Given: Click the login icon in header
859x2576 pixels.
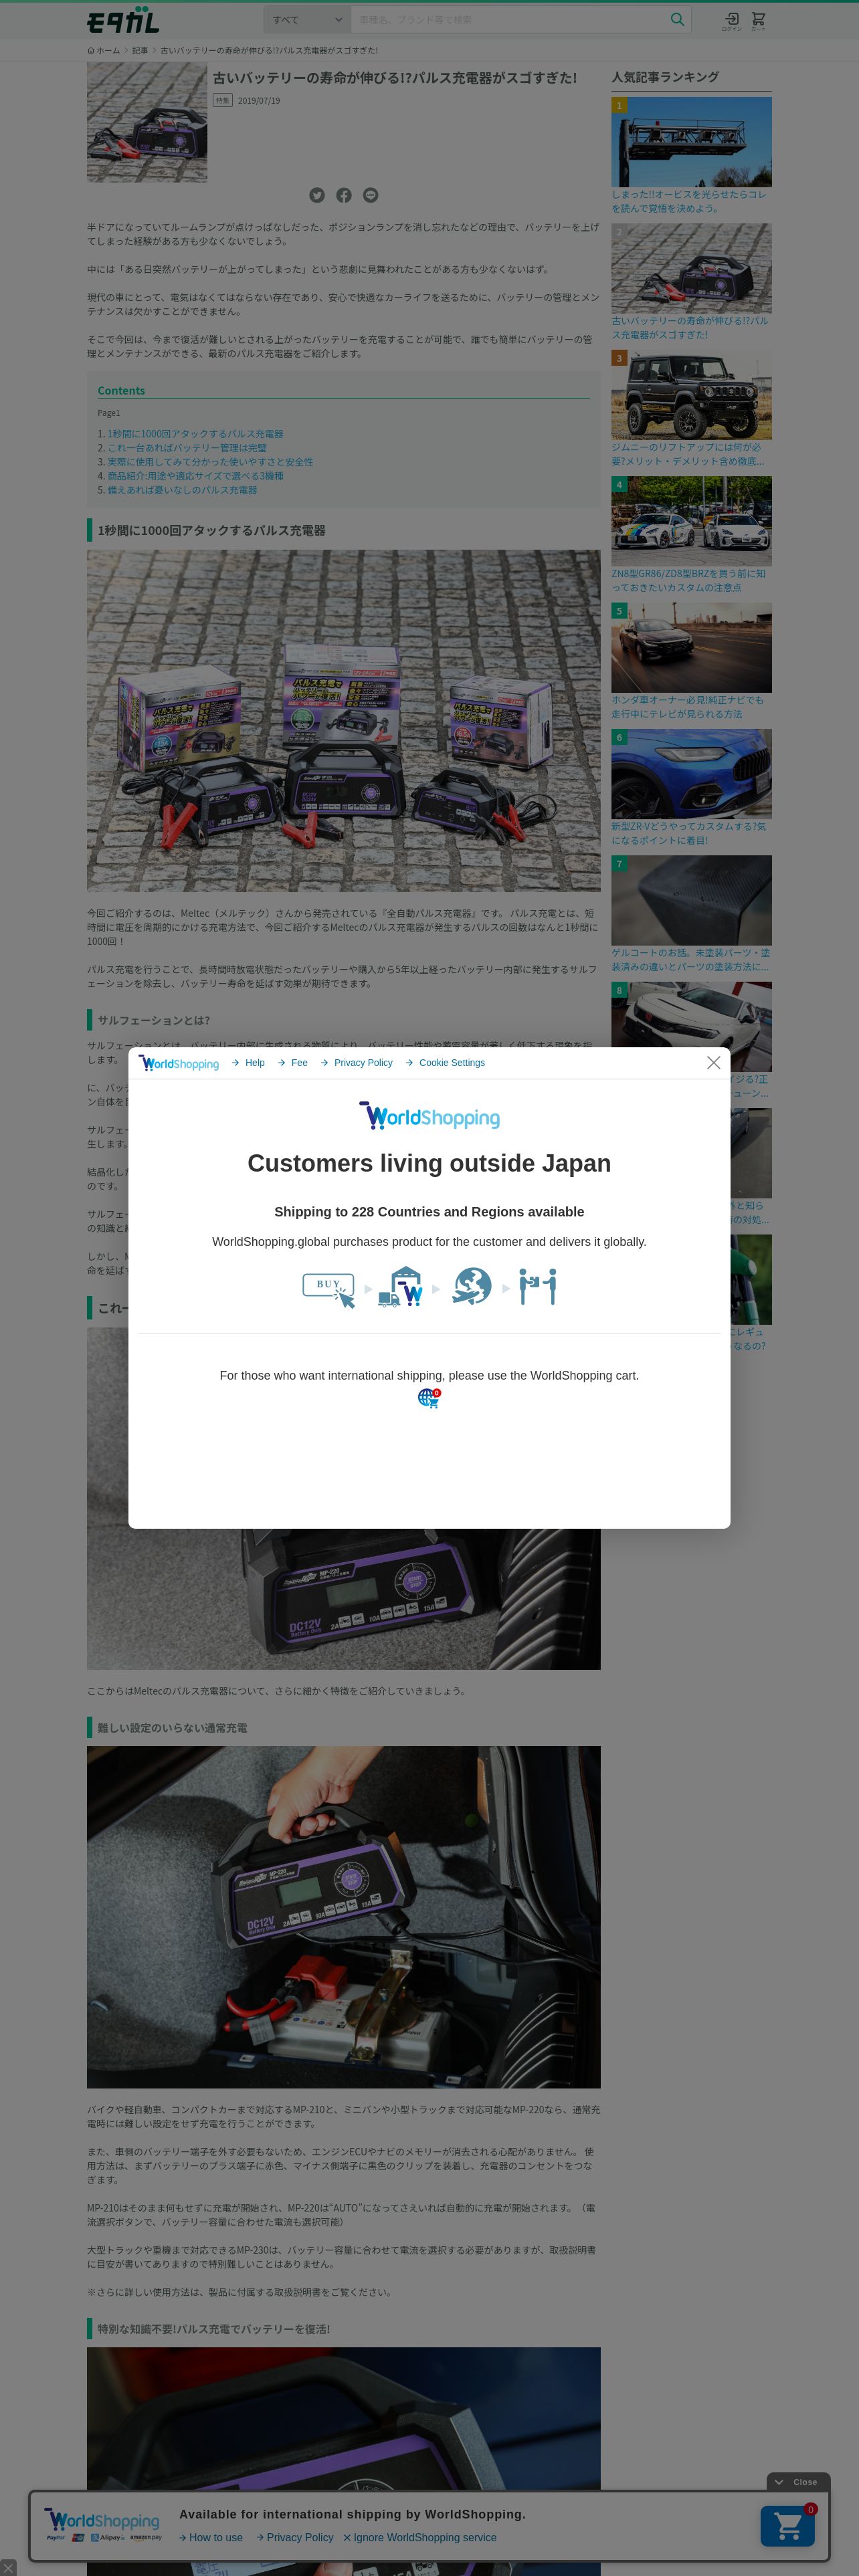Looking at the screenshot, I should (732, 20).
